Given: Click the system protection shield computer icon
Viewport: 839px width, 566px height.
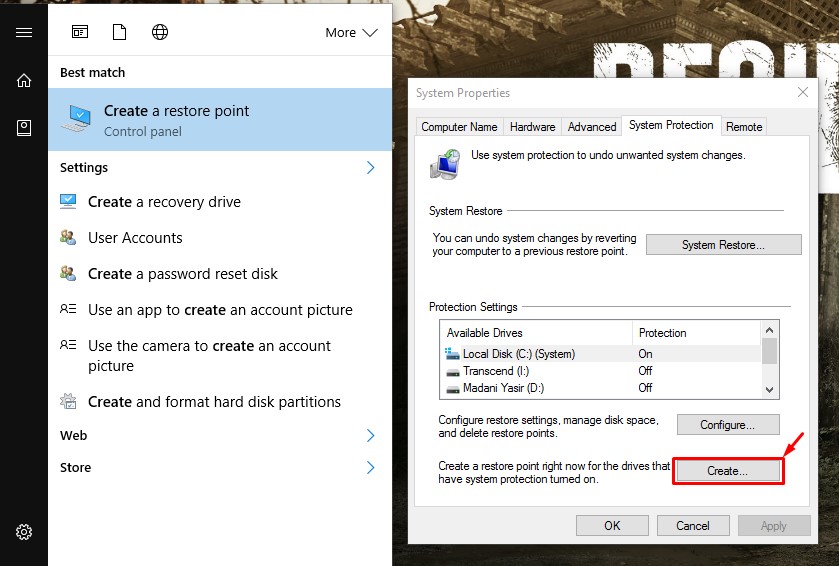Looking at the screenshot, I should click(445, 164).
